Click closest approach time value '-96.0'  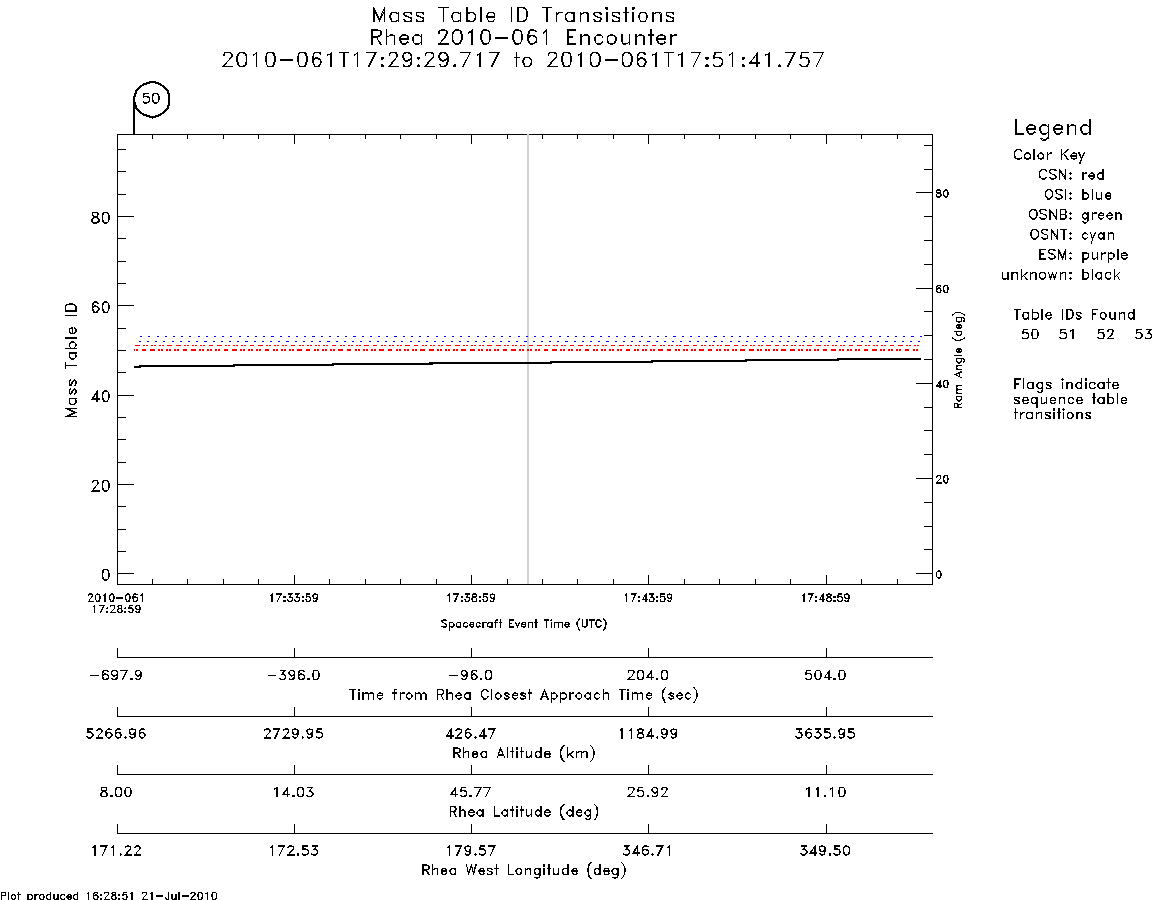[x=470, y=676]
